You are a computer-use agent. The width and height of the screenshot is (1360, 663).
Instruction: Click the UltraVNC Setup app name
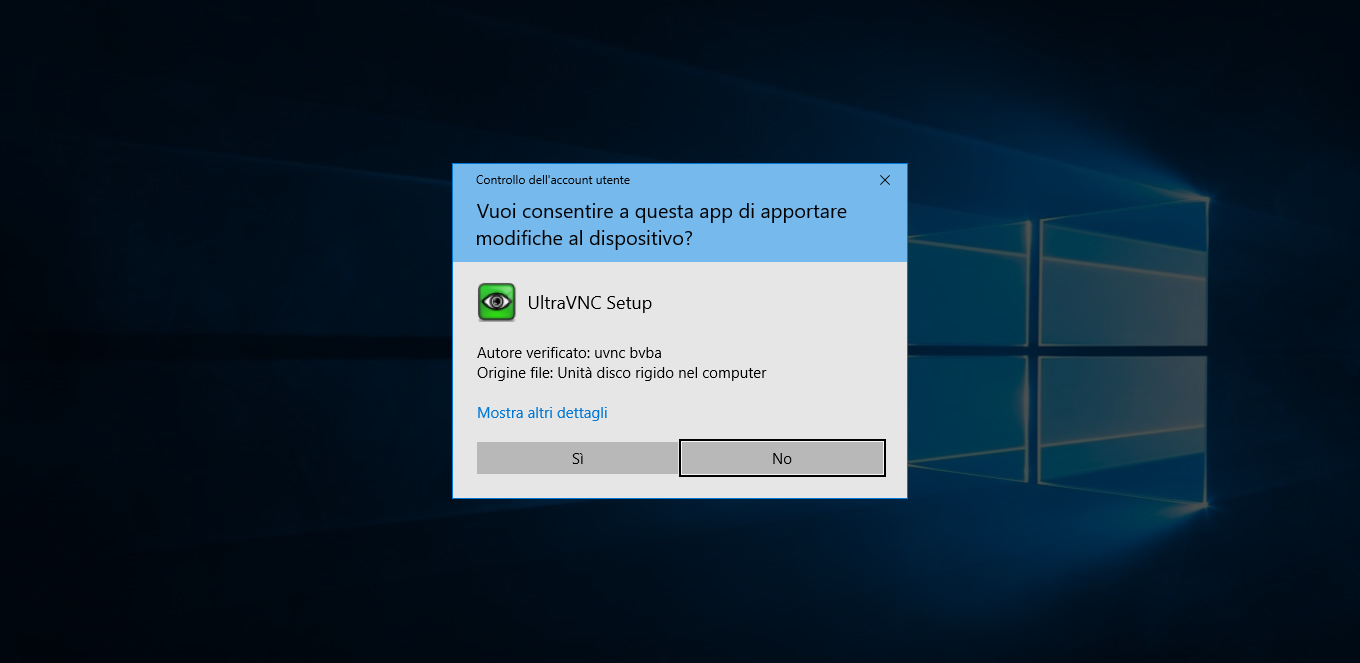(x=590, y=303)
